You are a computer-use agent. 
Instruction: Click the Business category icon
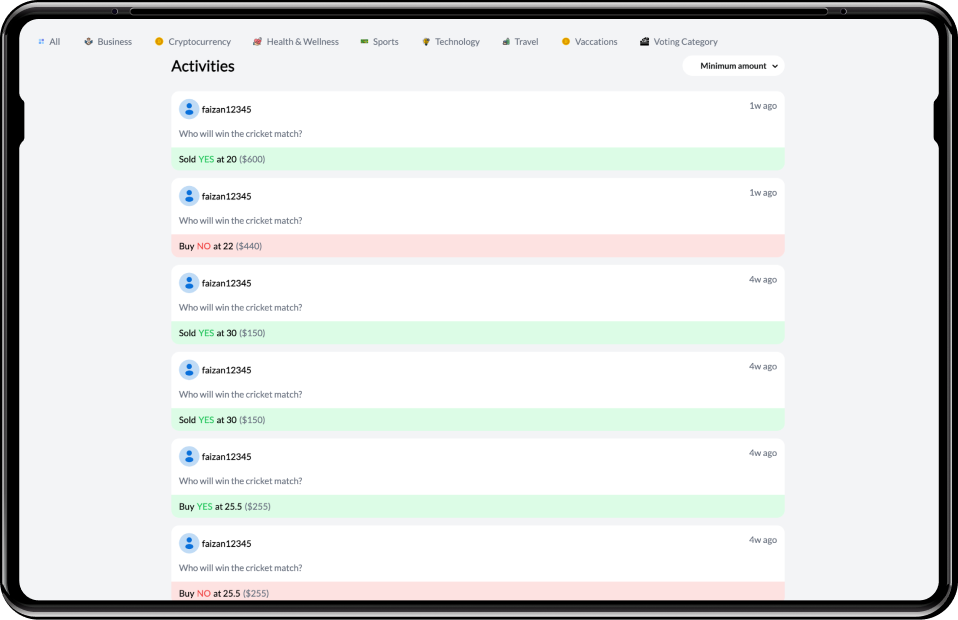tap(88, 42)
